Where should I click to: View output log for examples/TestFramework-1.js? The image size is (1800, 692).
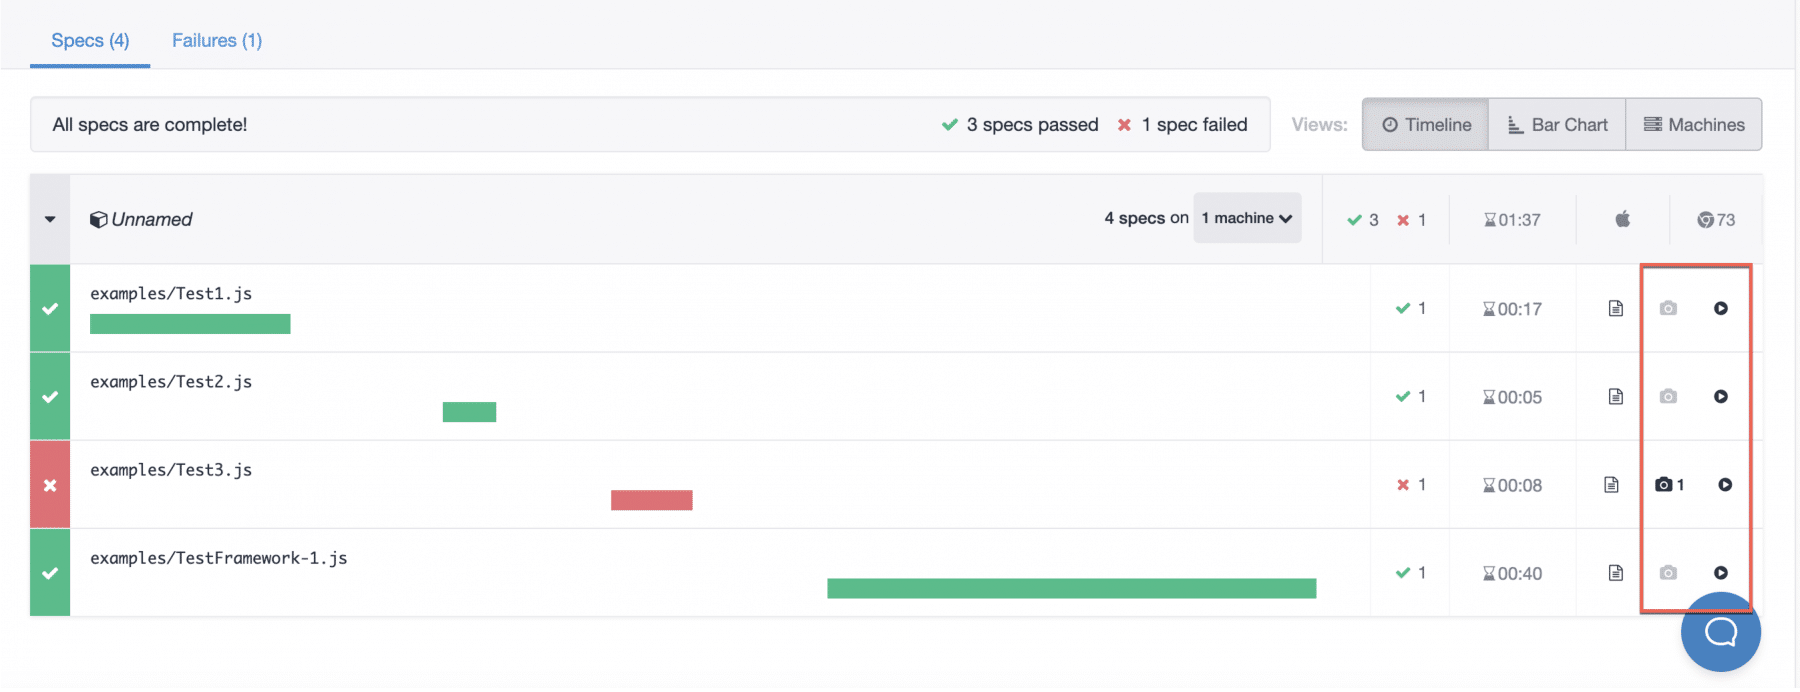(1615, 573)
